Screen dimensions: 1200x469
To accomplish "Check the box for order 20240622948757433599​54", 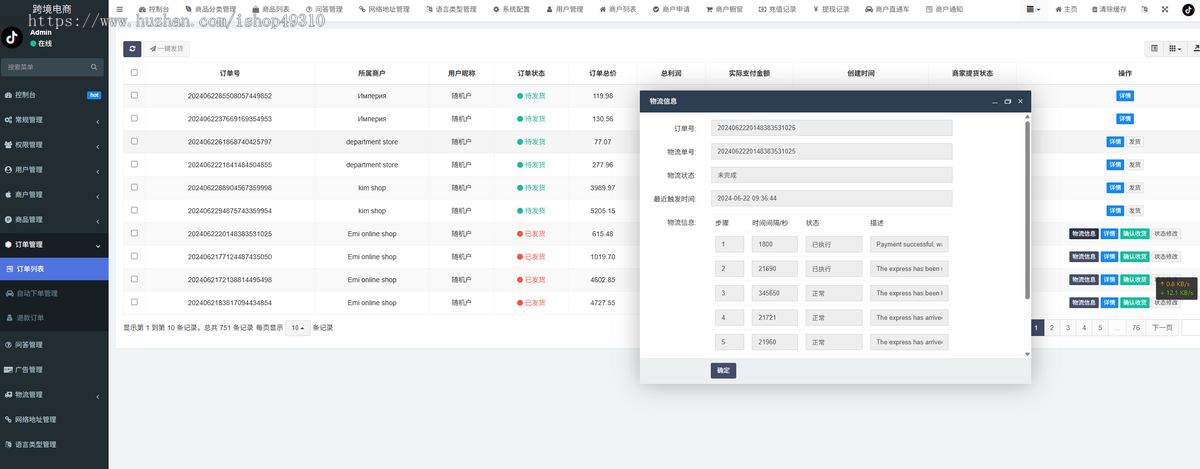I will [x=134, y=211].
